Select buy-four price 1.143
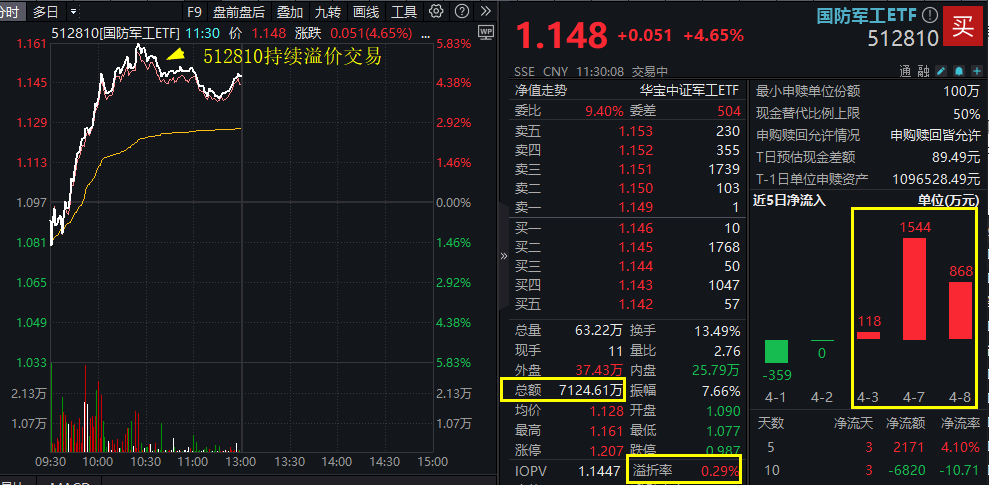 pos(635,285)
